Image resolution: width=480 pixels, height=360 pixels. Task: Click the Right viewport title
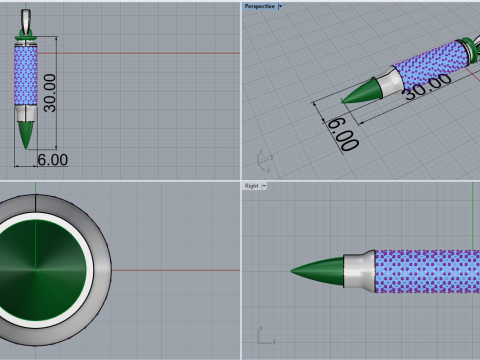pyautogui.click(x=251, y=186)
